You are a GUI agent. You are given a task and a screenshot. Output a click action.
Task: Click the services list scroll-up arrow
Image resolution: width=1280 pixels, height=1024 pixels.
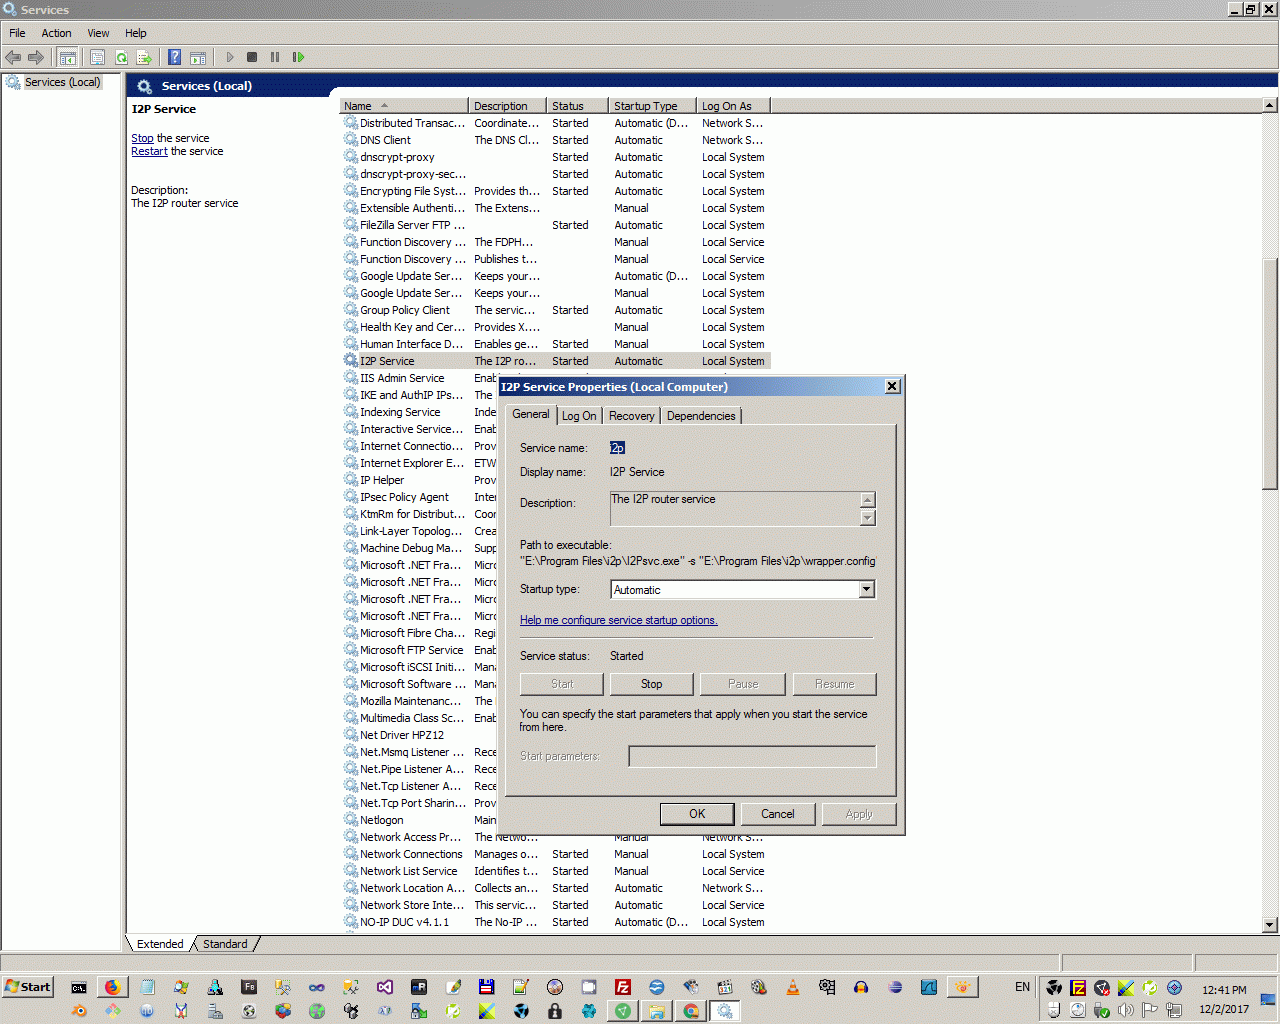pyautogui.click(x=1270, y=105)
